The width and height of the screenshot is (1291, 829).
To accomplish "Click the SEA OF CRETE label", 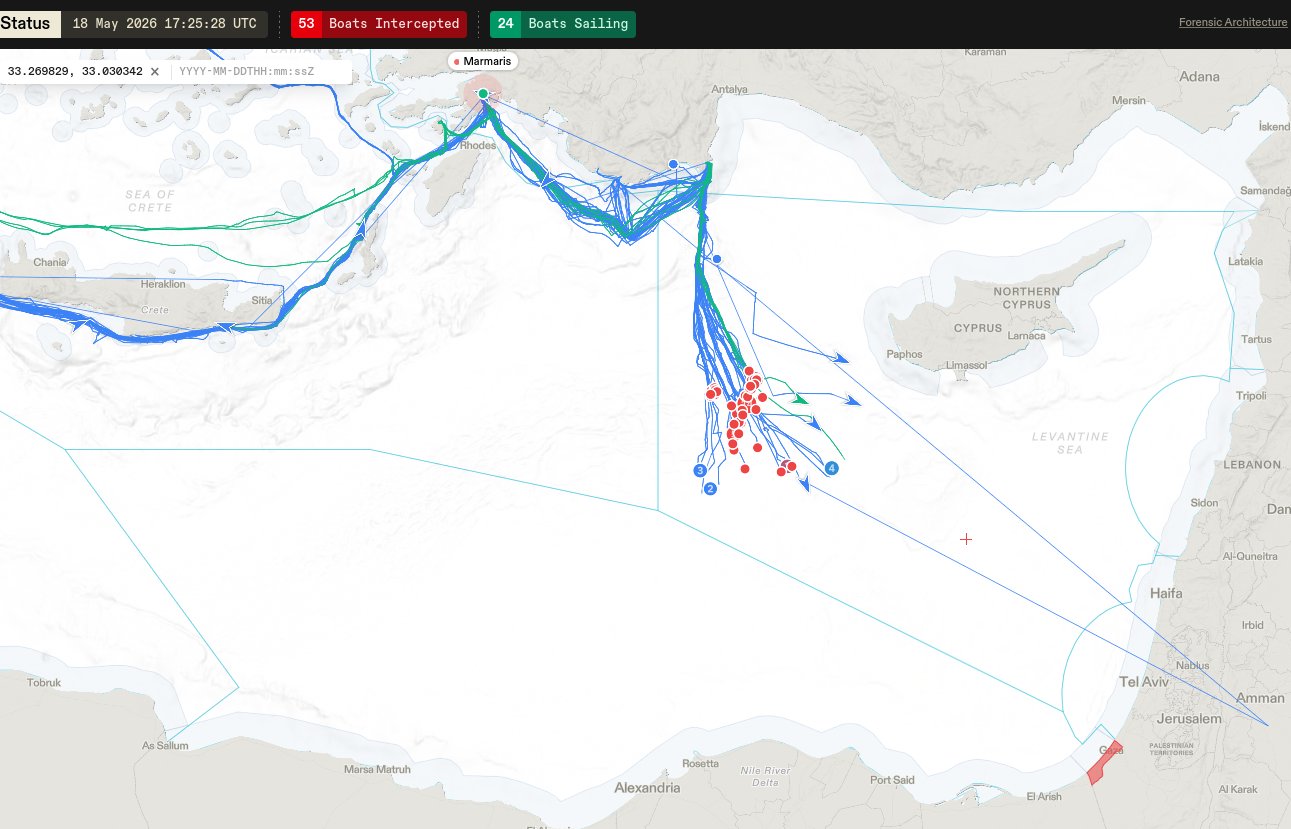I will point(150,201).
